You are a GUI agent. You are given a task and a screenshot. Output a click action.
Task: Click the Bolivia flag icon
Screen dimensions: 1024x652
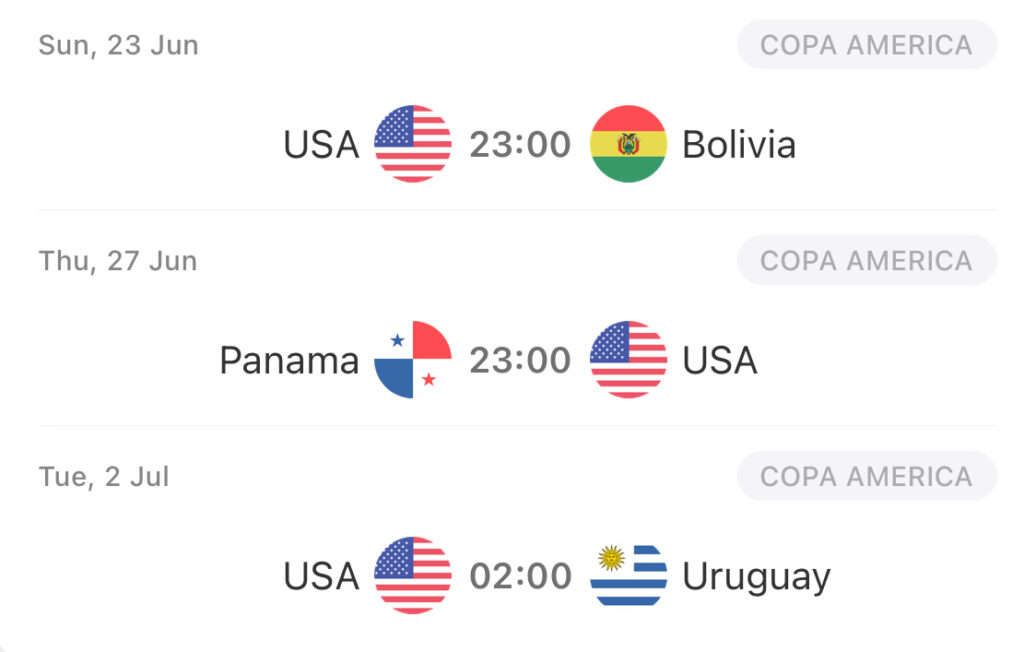628,144
